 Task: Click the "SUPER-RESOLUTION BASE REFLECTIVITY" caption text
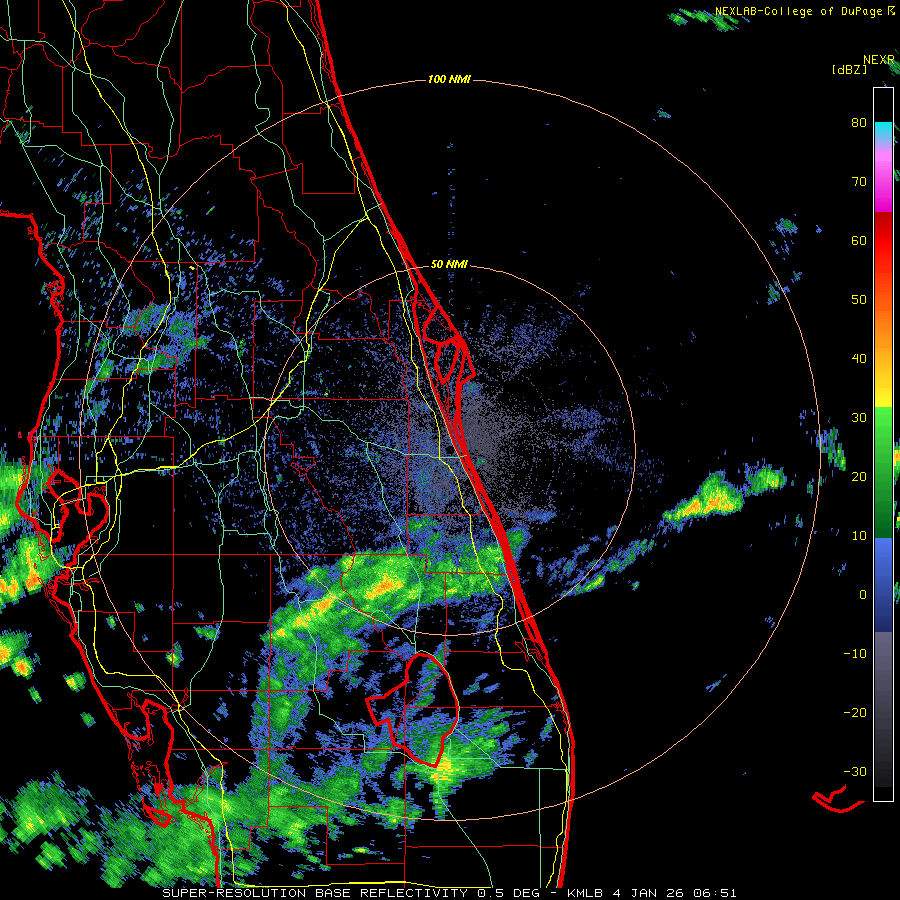[317, 893]
